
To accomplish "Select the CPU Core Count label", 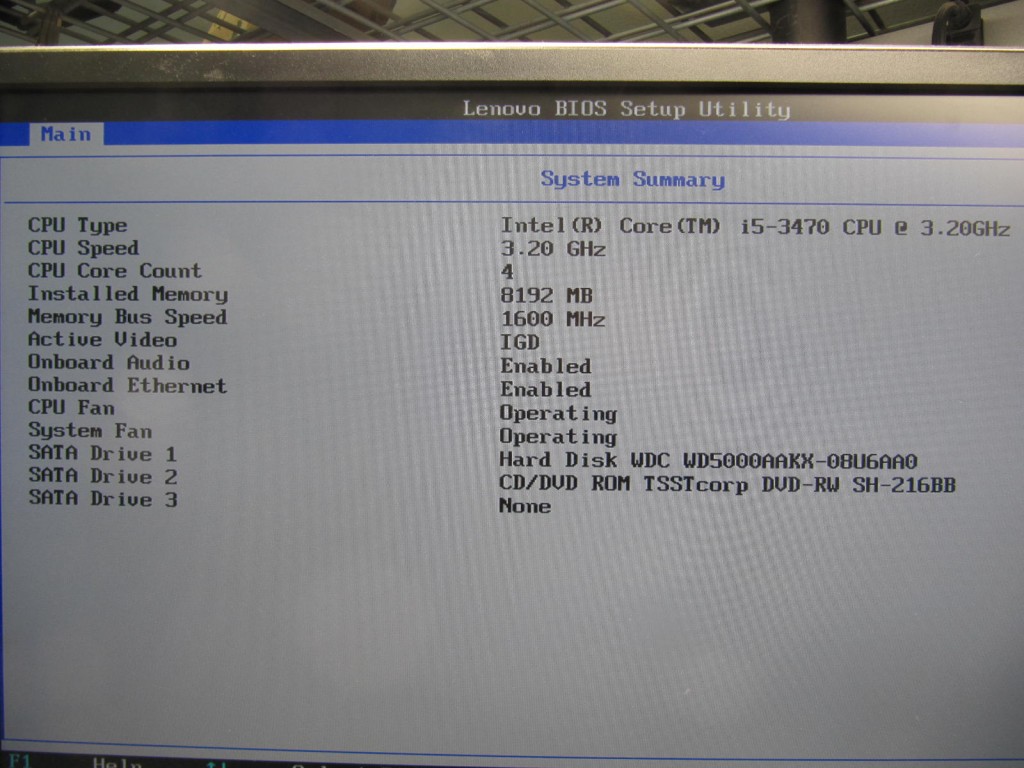I will (x=115, y=270).
